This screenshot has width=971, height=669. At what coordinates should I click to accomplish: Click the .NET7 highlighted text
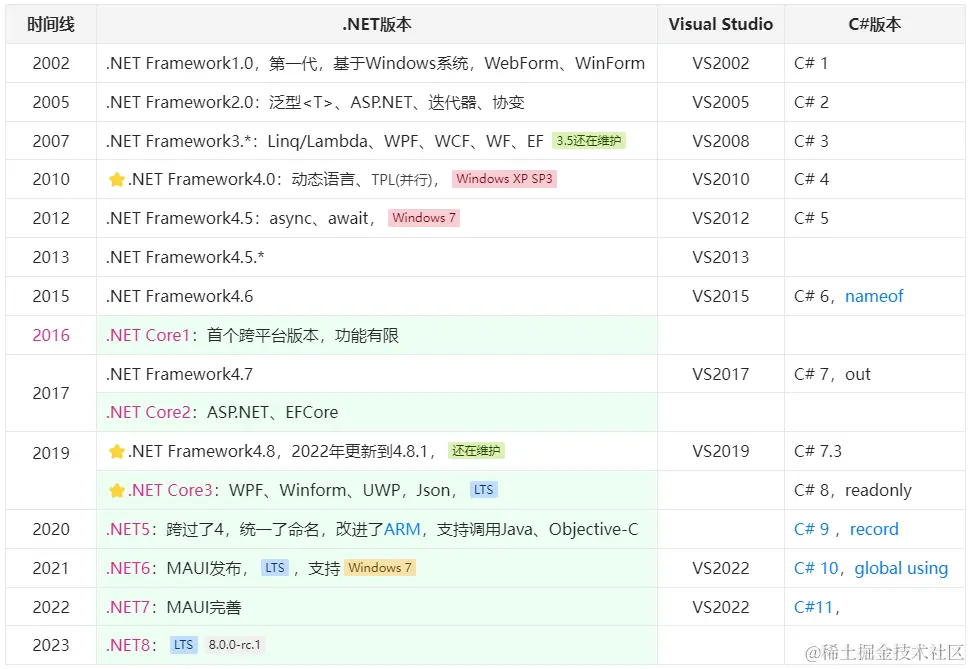(x=128, y=607)
